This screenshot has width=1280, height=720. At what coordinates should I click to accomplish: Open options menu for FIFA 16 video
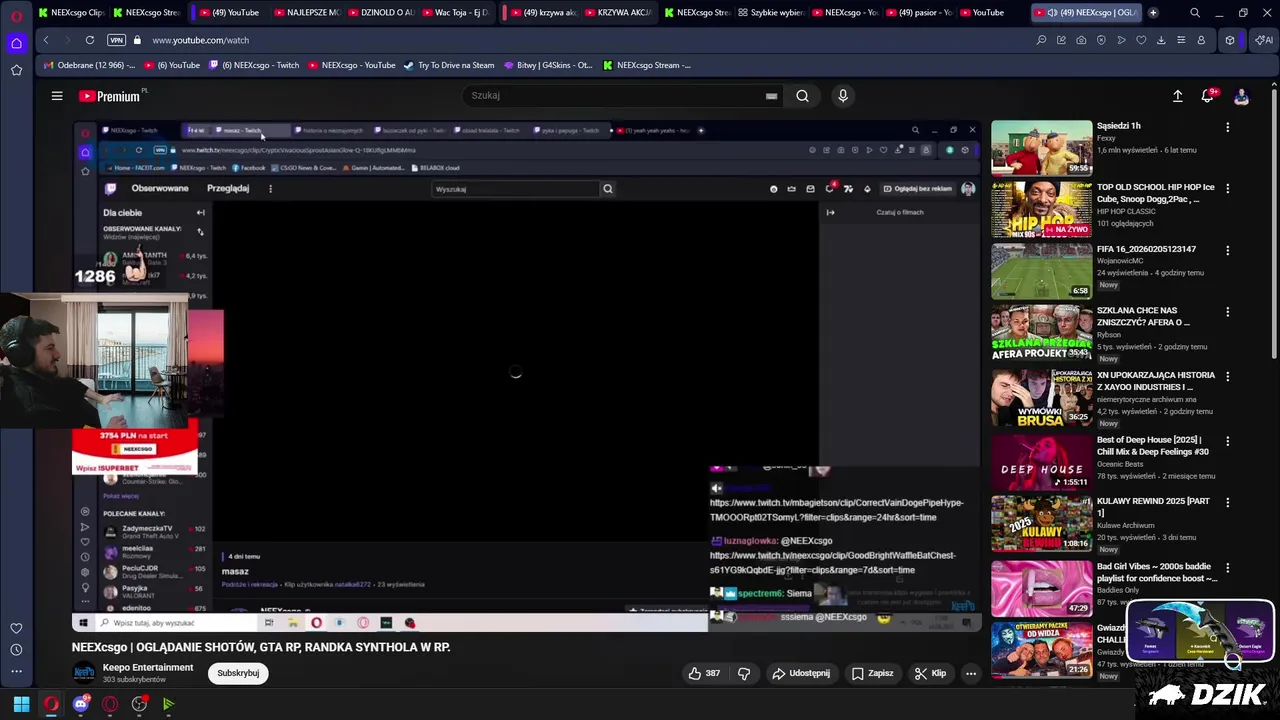point(1227,250)
